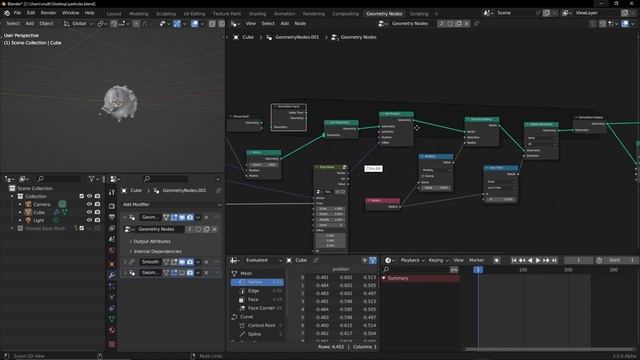640x360 pixels.
Task: Toggle spreadsheet filter funnel icon
Action: [x=373, y=260]
